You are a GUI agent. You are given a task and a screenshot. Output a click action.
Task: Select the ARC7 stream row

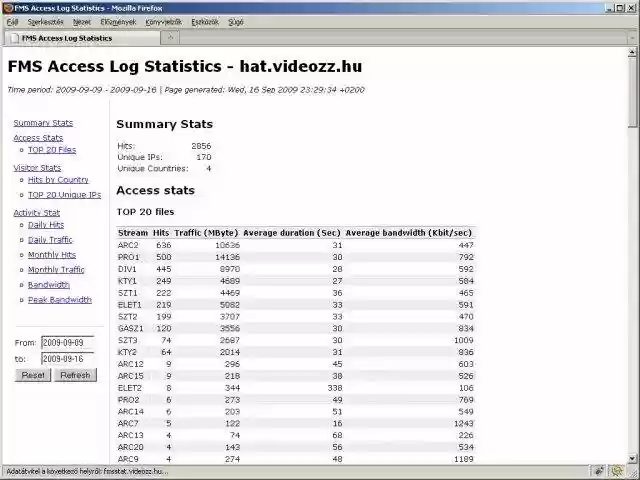(x=296, y=423)
